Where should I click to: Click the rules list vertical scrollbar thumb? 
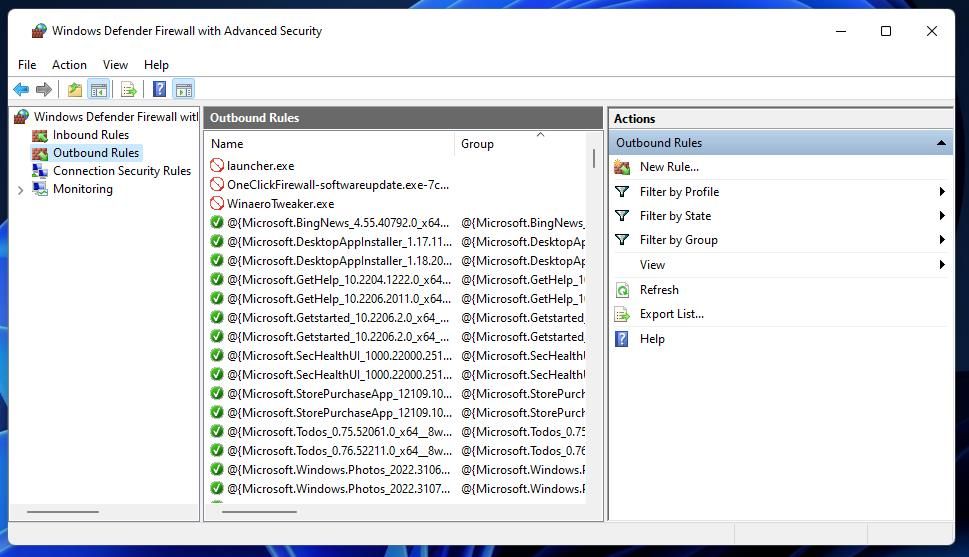(593, 158)
